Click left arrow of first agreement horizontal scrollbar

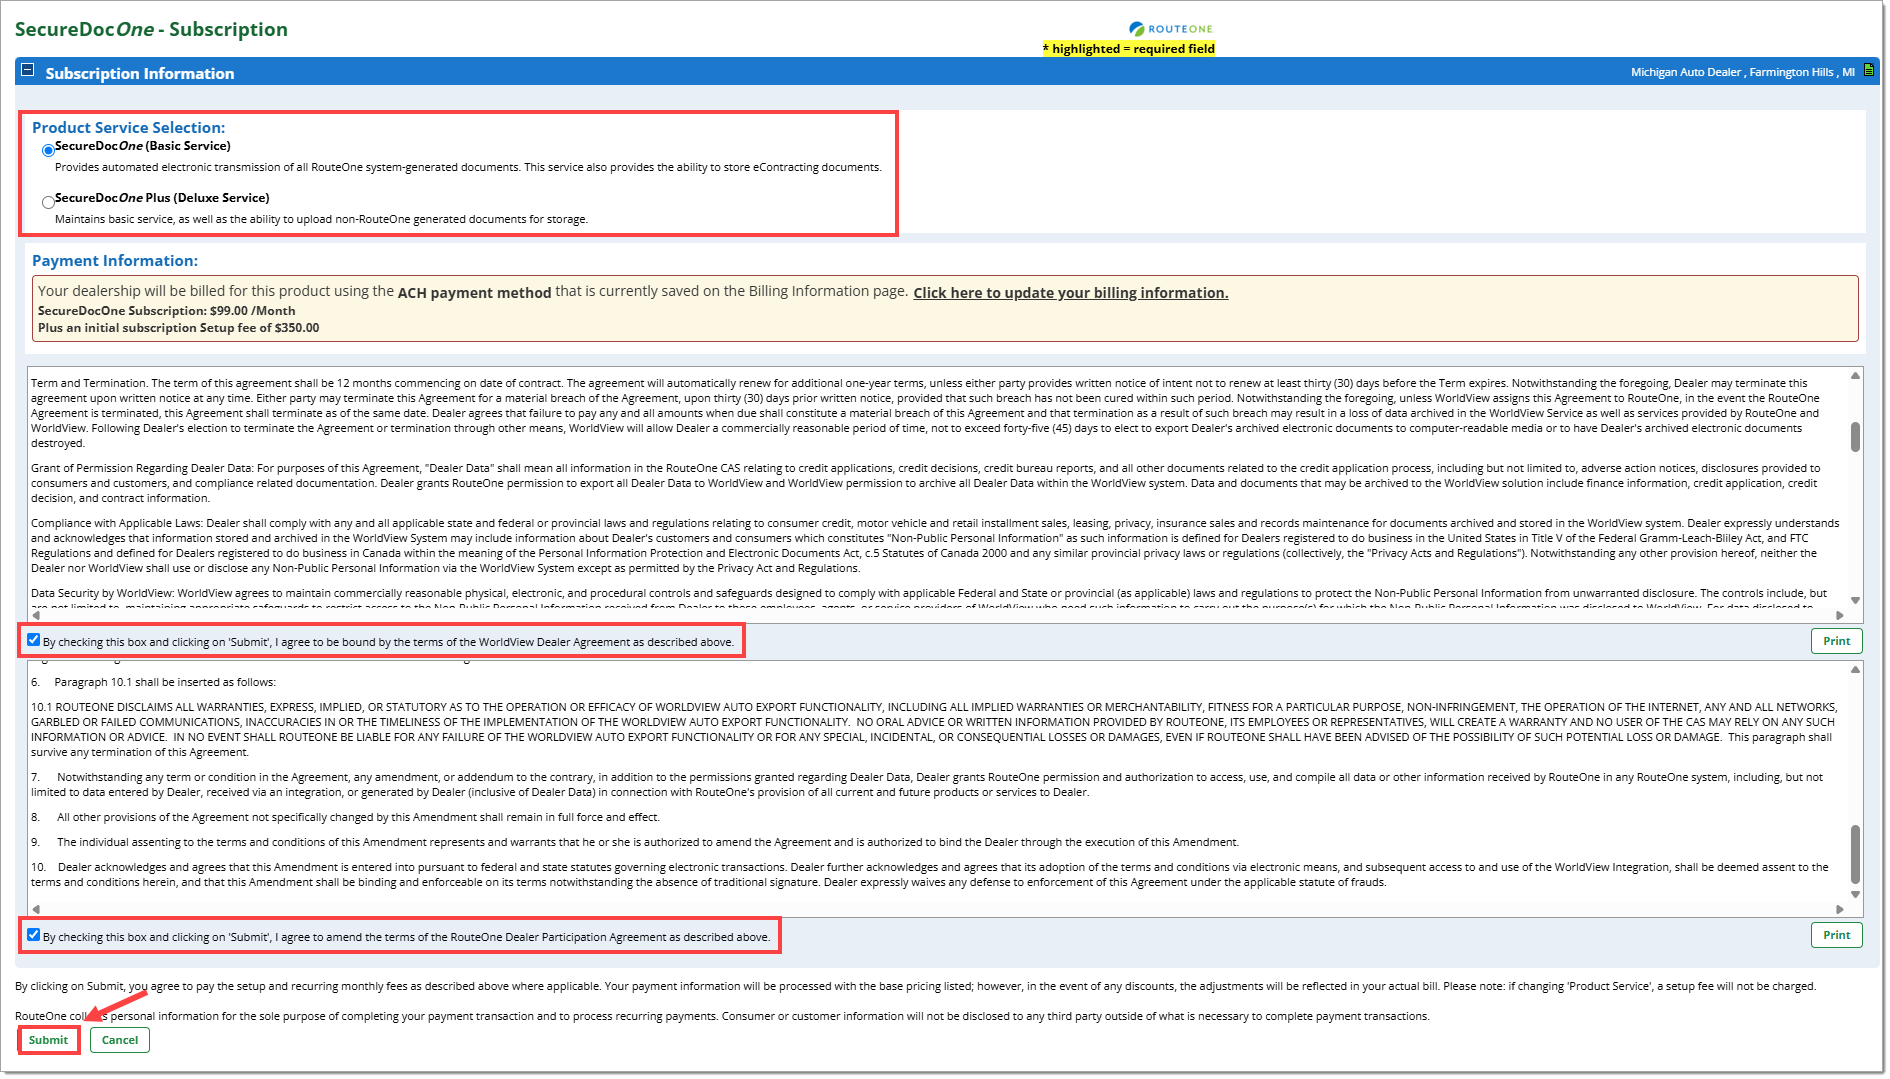36,615
